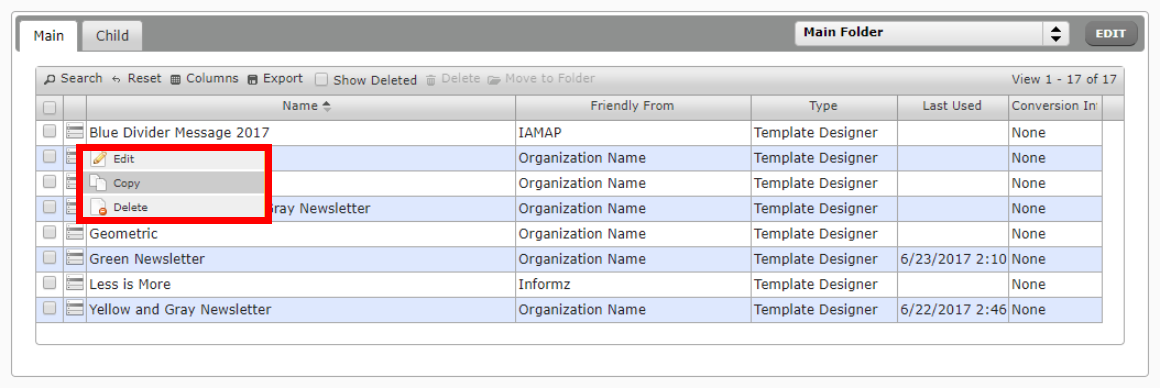
Task: Tick the select-all checkbox in header row
Action: point(50,107)
